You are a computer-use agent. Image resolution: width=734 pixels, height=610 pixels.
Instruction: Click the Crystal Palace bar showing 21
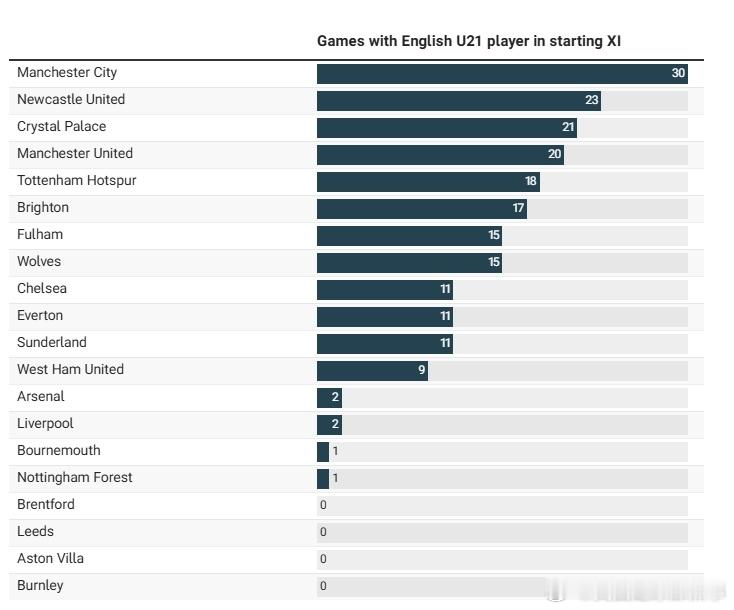(x=447, y=128)
